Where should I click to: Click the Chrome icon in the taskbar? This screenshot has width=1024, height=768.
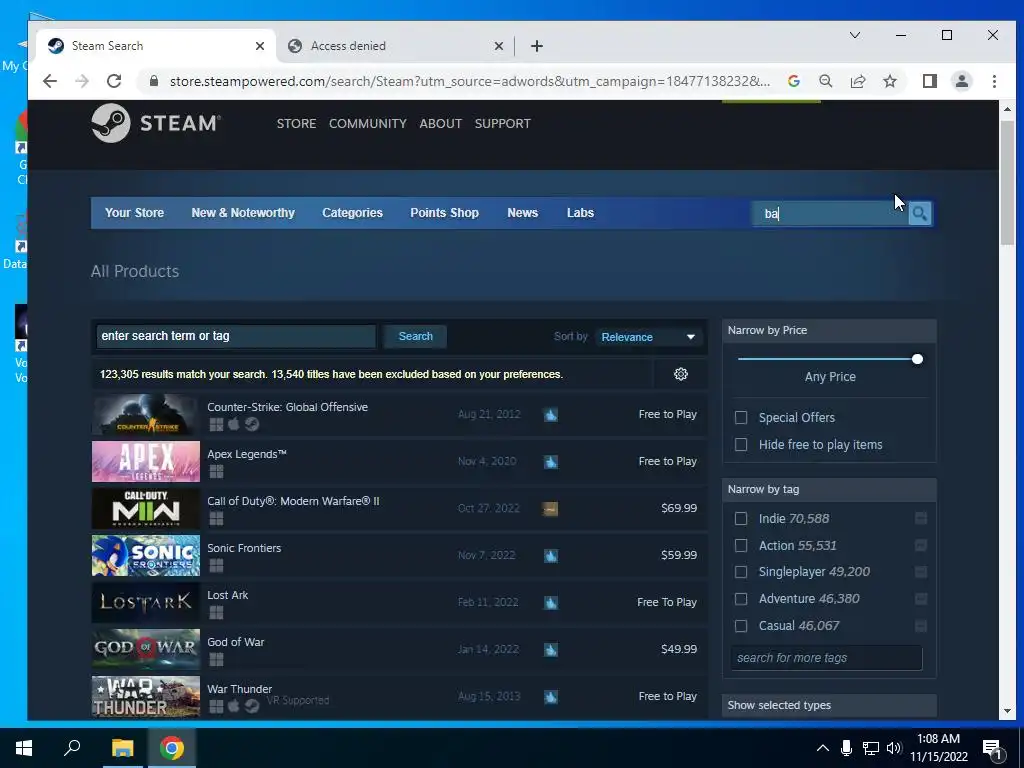pos(172,748)
